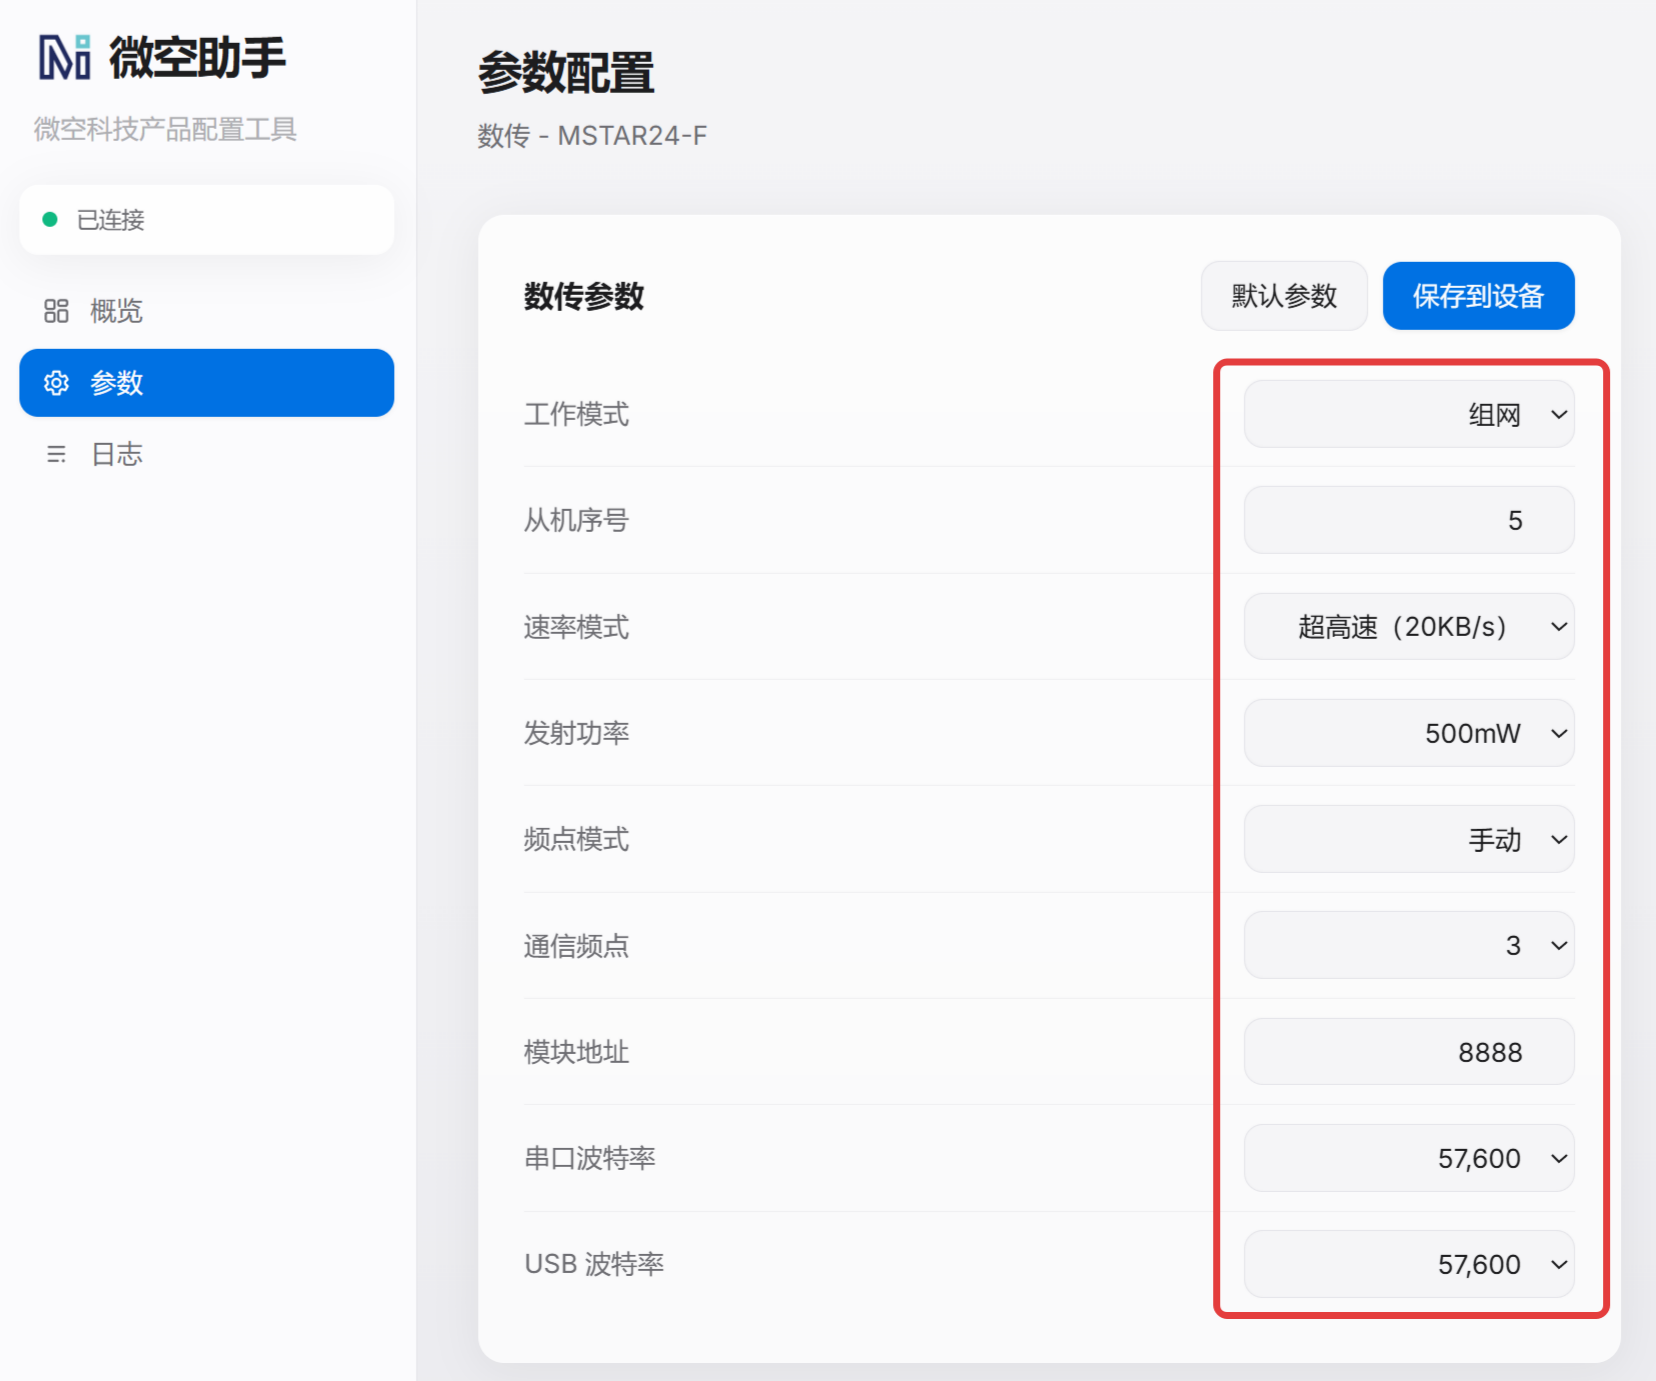1656x1381 pixels.
Task: Click the 日志 list icon
Action: tap(56, 454)
